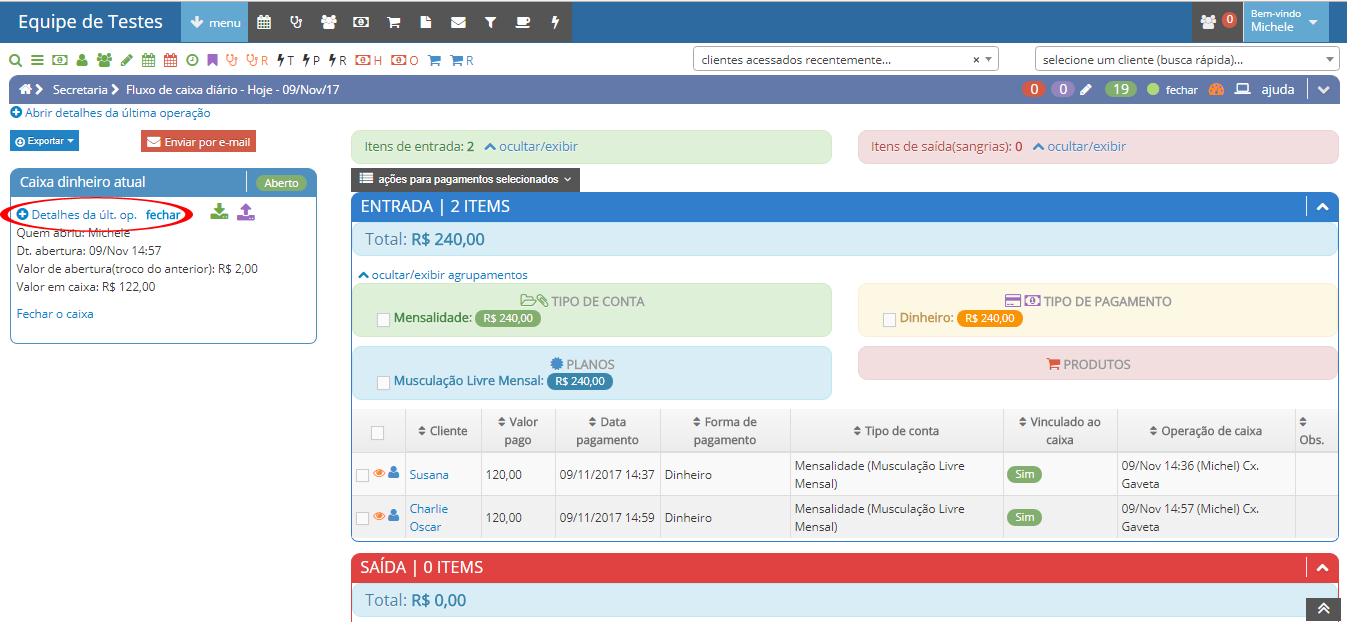Collapse the ENTRADA section with its chevron
Image resolution: width=1347 pixels, height=622 pixels.
(1322, 207)
